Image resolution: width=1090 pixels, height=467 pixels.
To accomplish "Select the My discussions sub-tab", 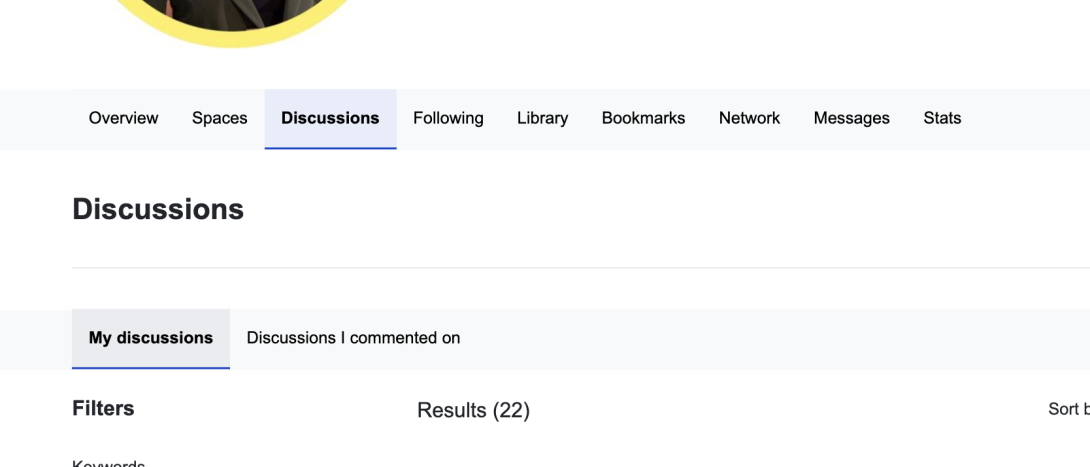I will point(151,338).
